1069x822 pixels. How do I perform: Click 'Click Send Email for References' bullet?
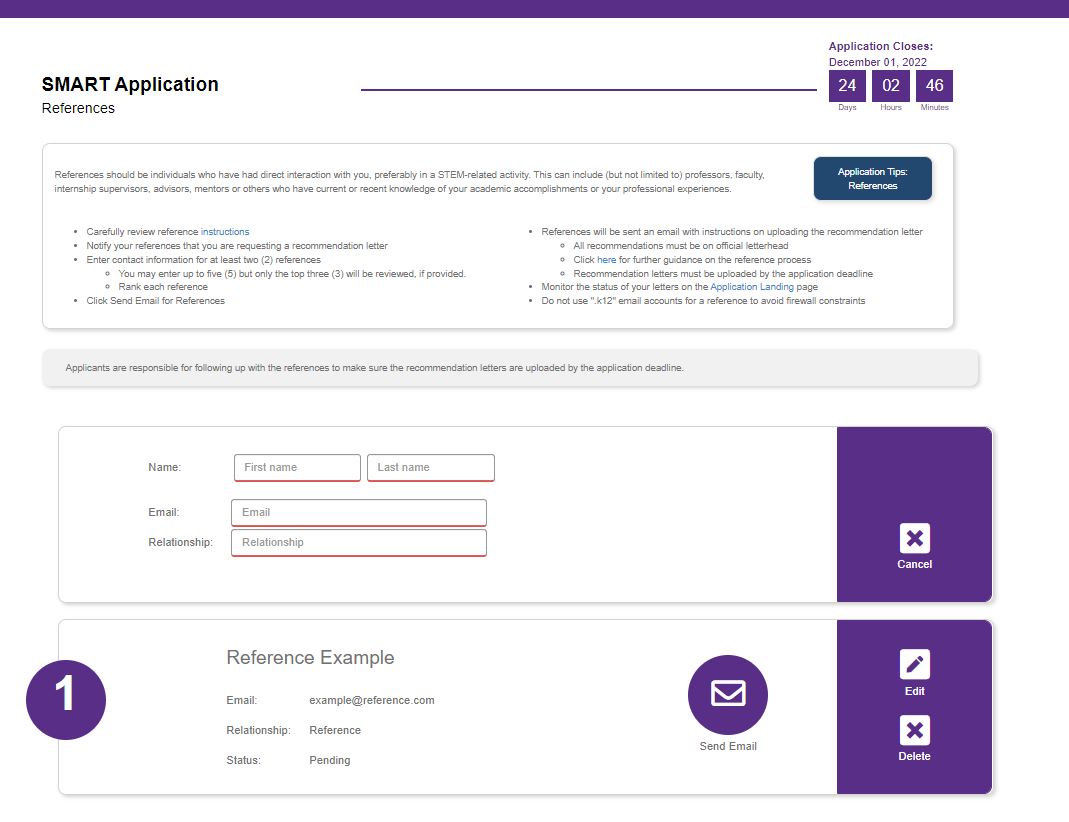pos(155,301)
